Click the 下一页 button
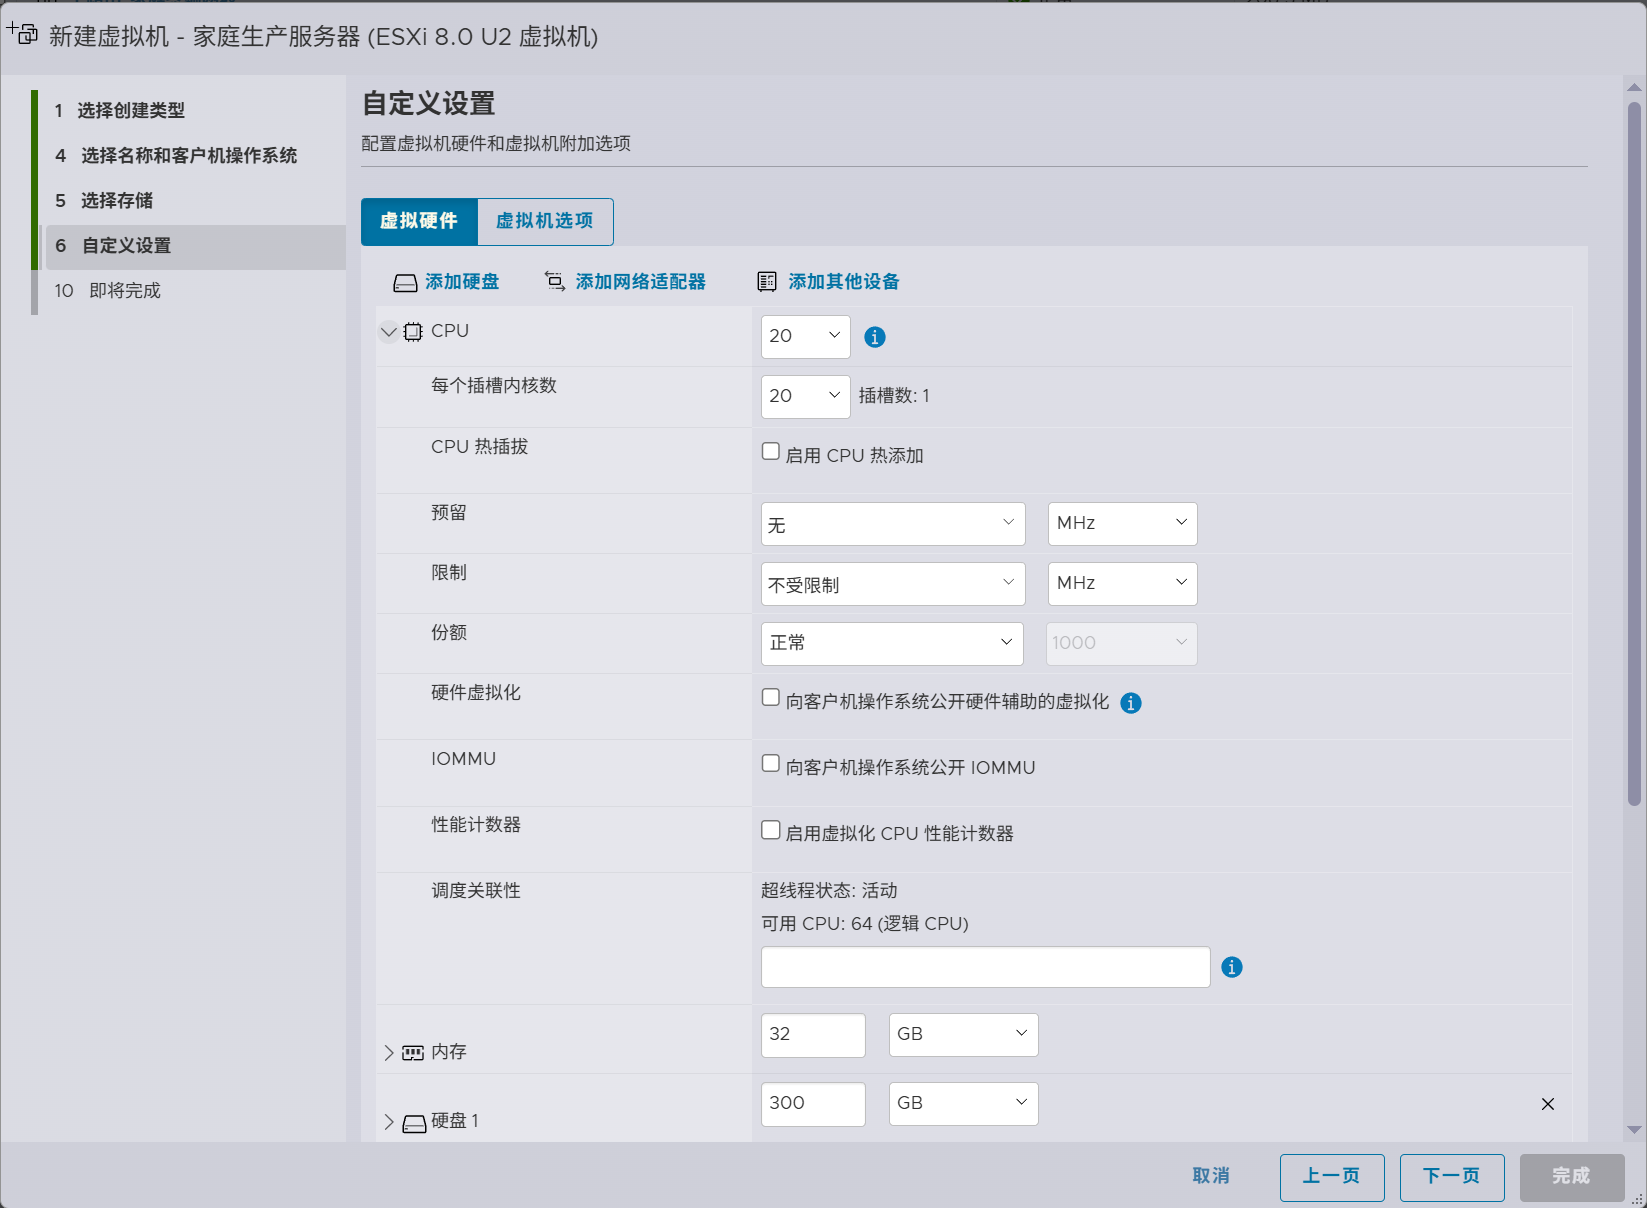The height and width of the screenshot is (1208, 1647). coord(1451,1176)
